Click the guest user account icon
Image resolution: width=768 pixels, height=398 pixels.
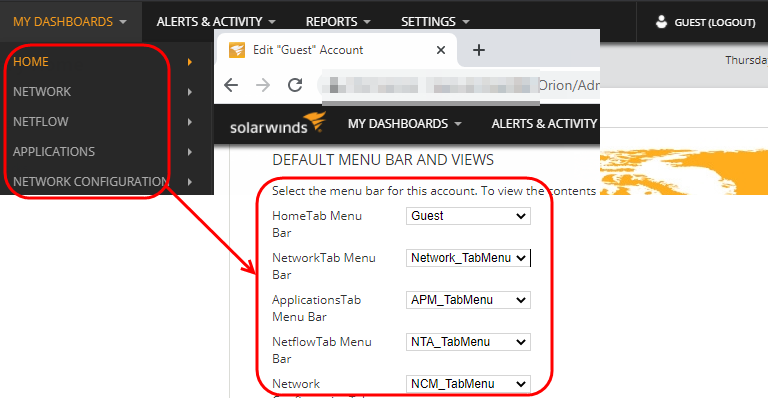pos(661,22)
